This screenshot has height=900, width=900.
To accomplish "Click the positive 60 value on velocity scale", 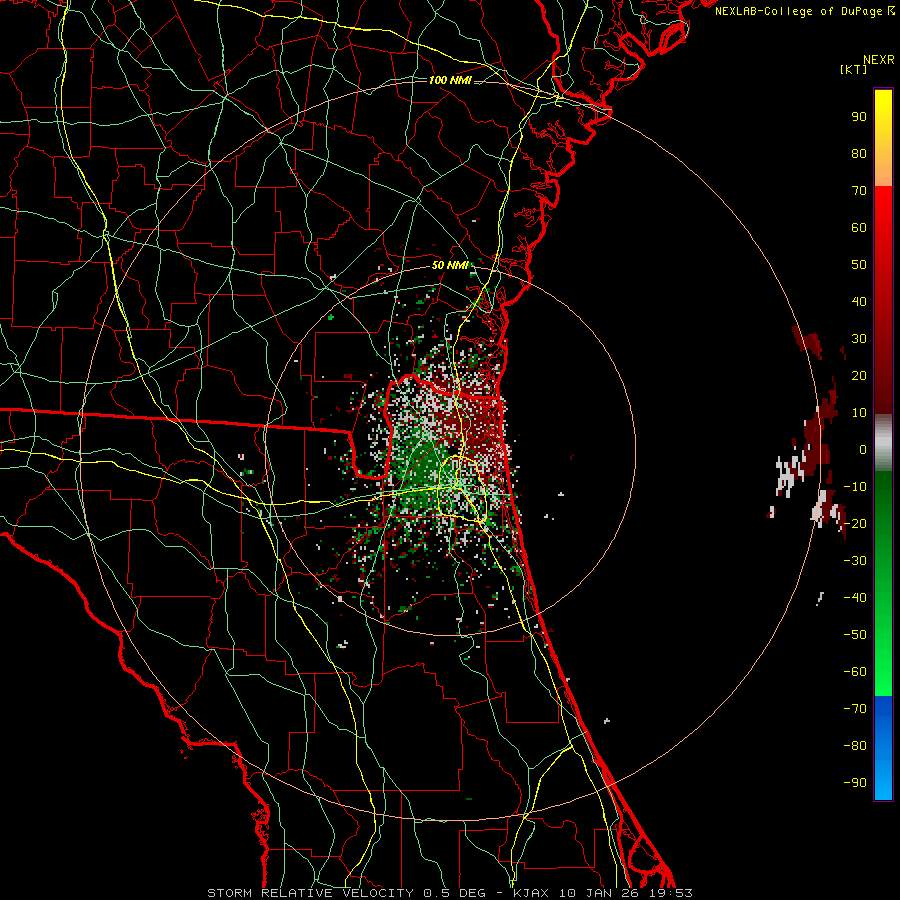I will (859, 227).
